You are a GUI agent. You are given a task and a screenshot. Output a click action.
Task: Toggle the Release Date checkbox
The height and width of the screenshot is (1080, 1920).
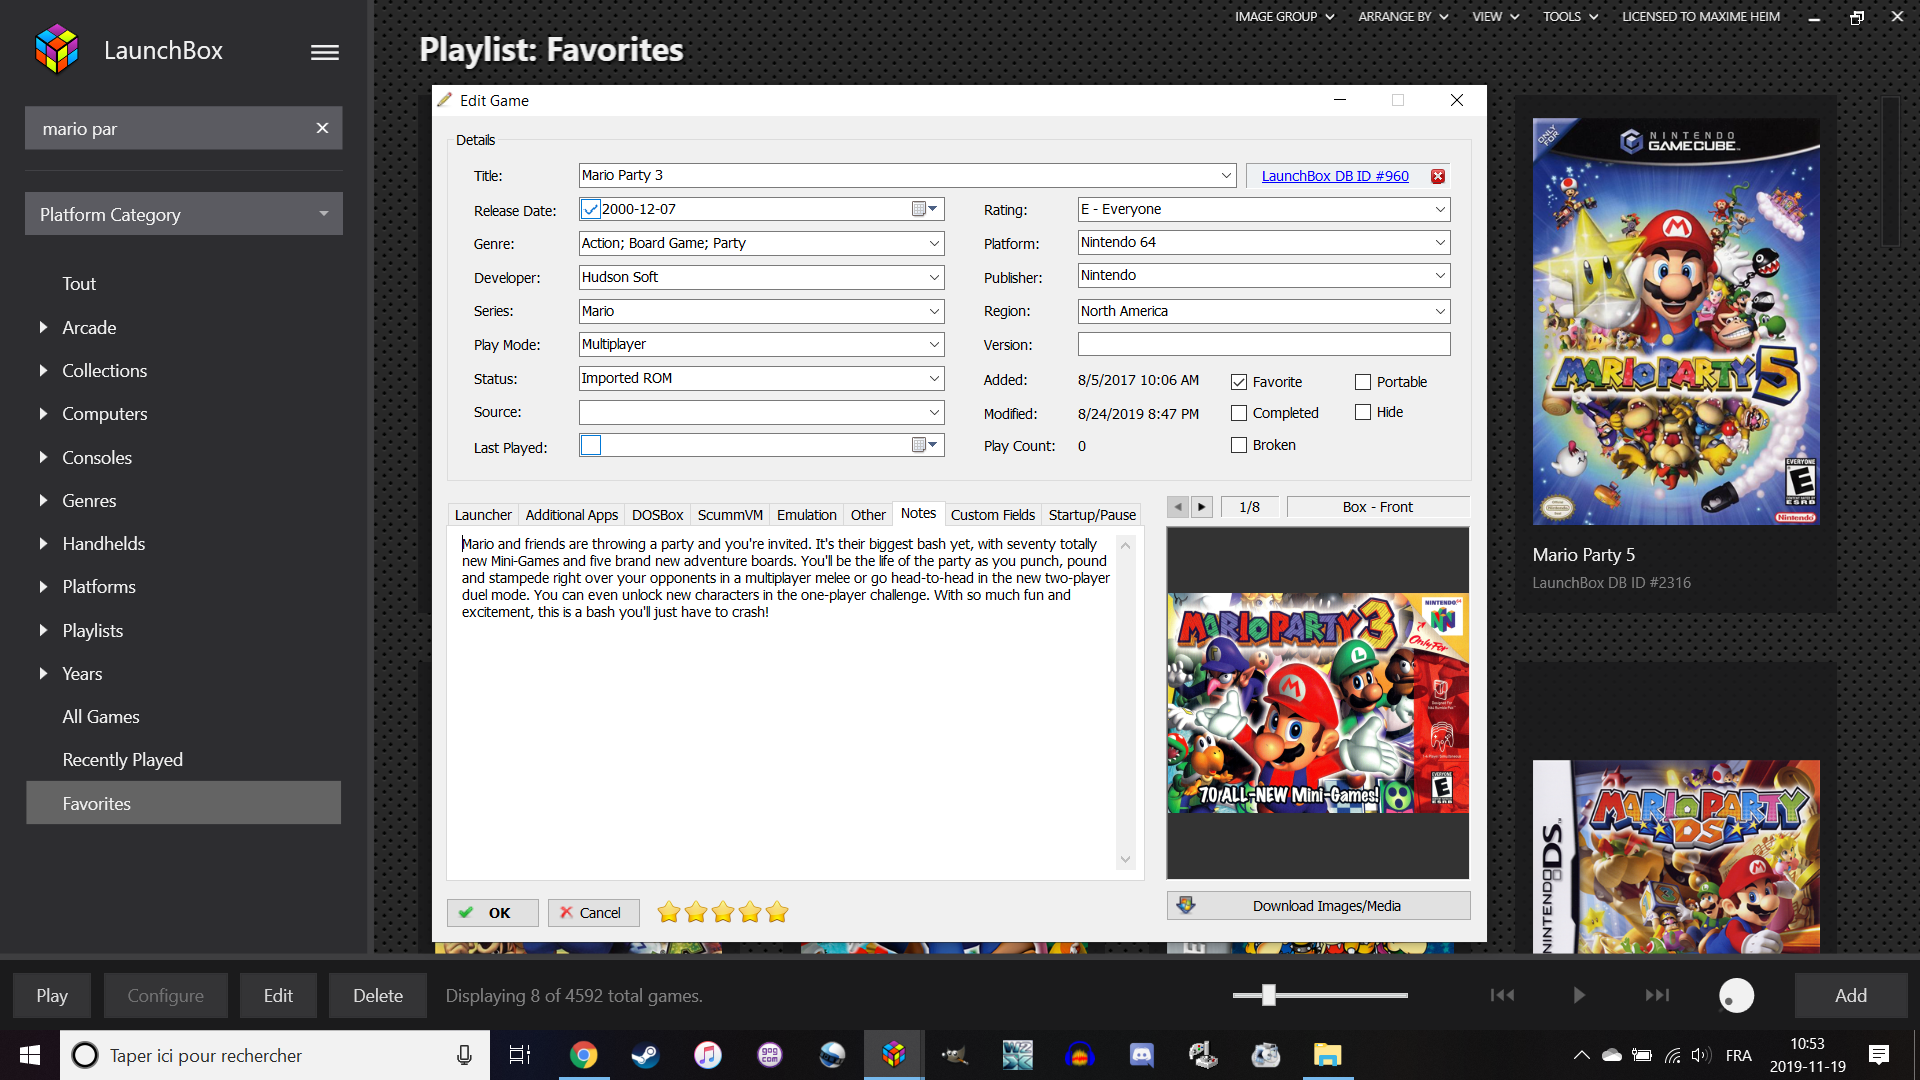(x=591, y=209)
